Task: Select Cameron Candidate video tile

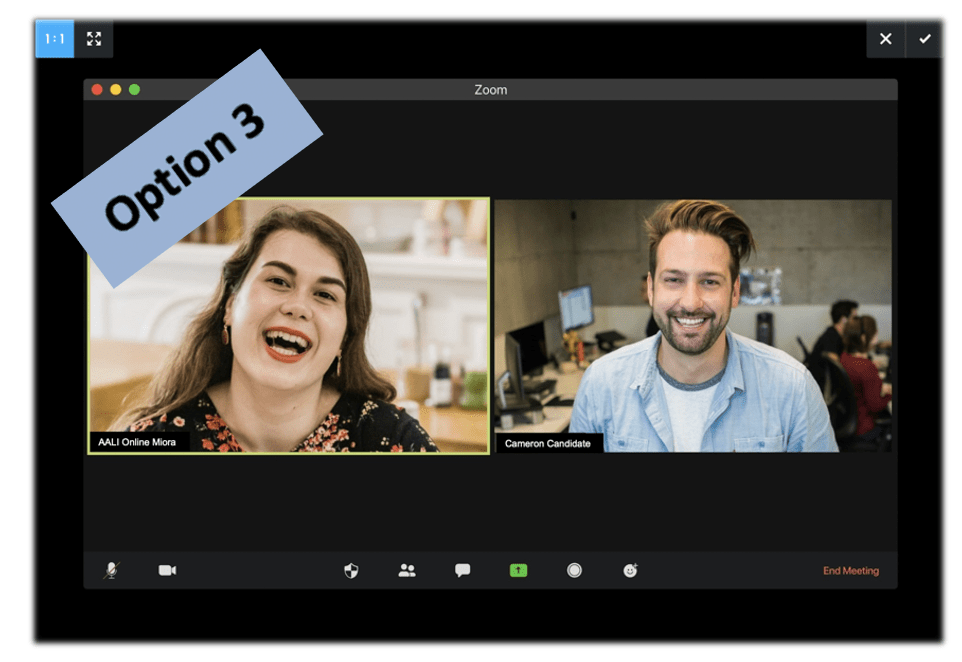Action: click(x=693, y=326)
